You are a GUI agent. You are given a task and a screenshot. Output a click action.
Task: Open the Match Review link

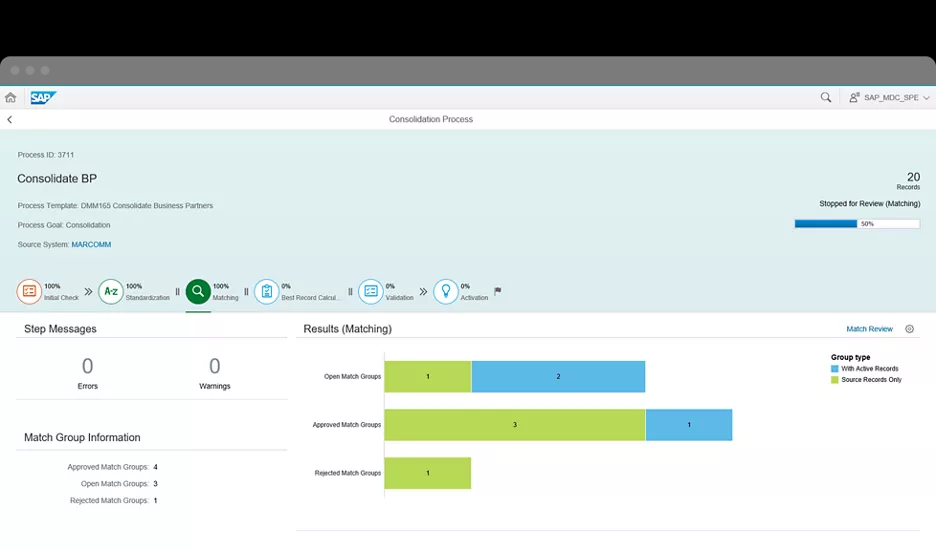click(869, 329)
